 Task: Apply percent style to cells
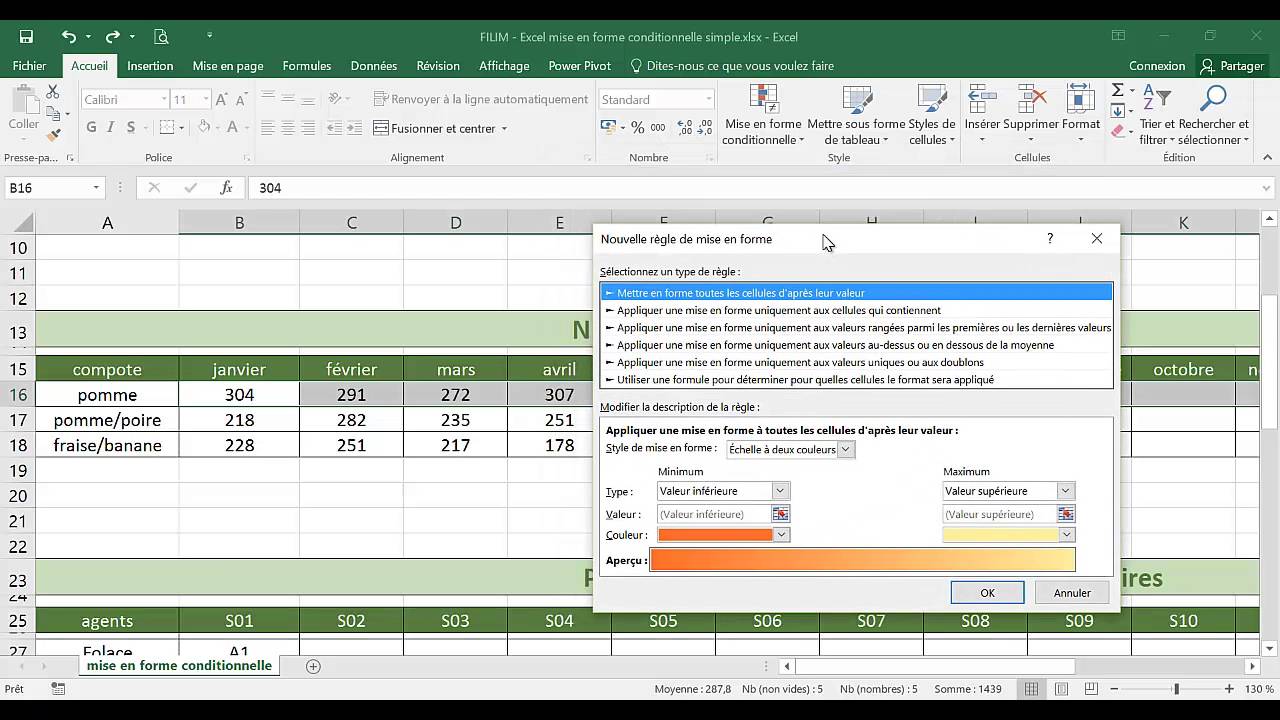(x=637, y=128)
